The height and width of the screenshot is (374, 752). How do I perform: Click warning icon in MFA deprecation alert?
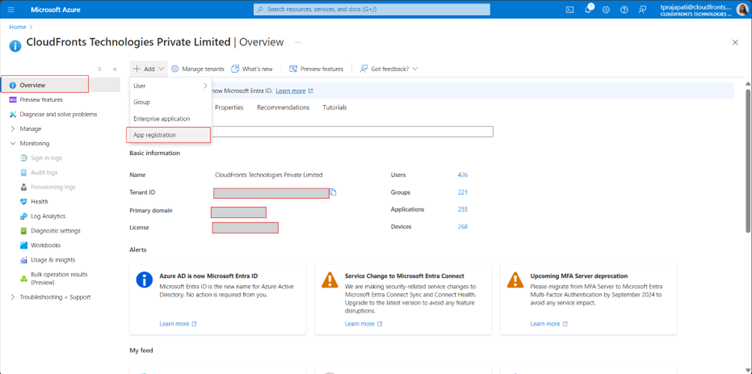pos(515,279)
